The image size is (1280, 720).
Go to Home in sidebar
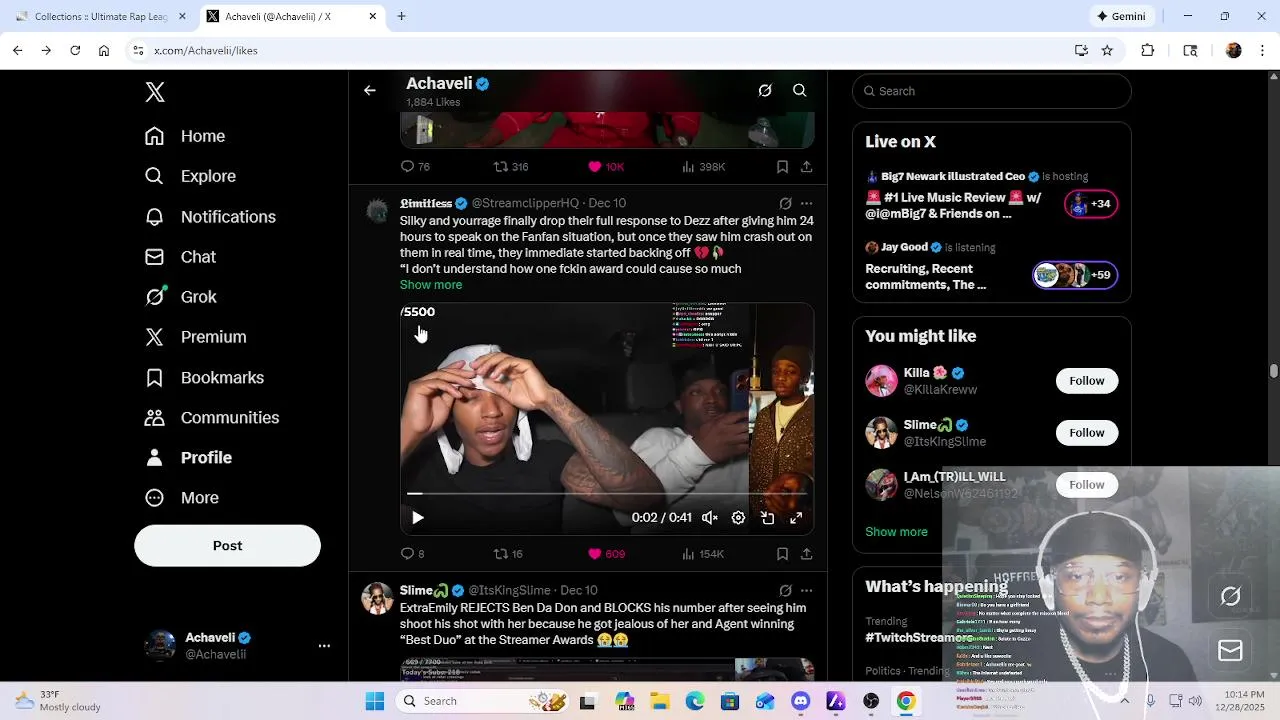point(185,136)
